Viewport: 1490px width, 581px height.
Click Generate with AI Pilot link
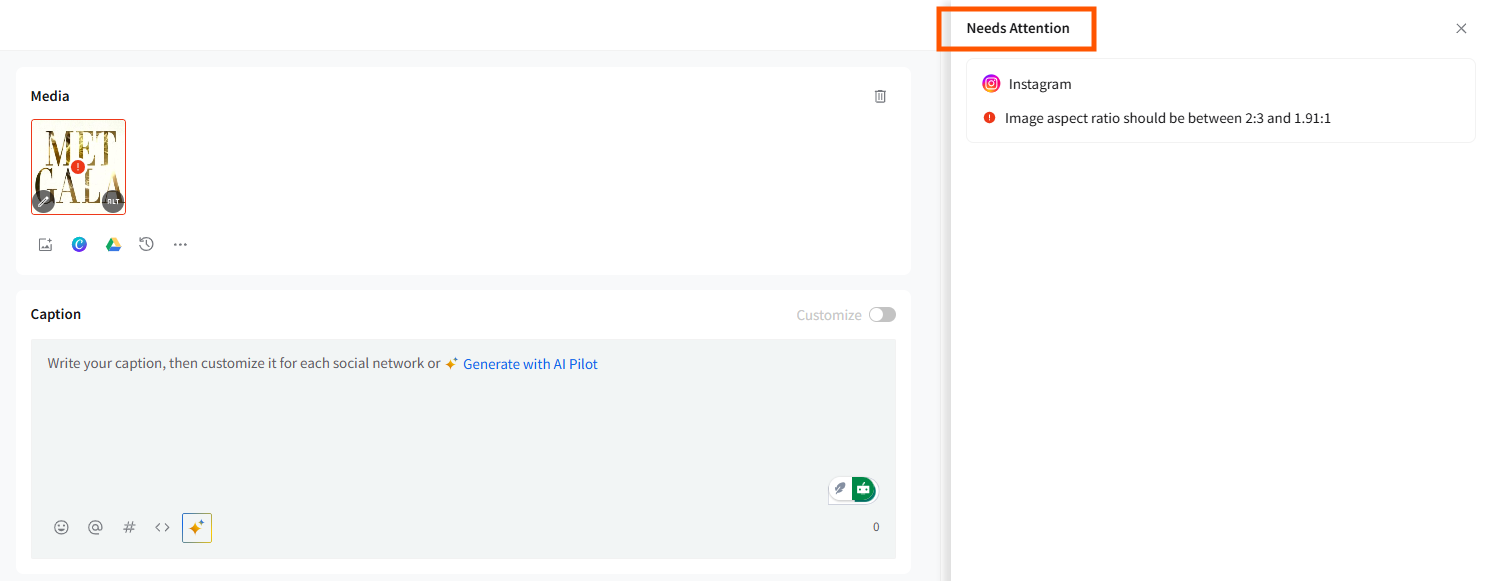point(530,364)
